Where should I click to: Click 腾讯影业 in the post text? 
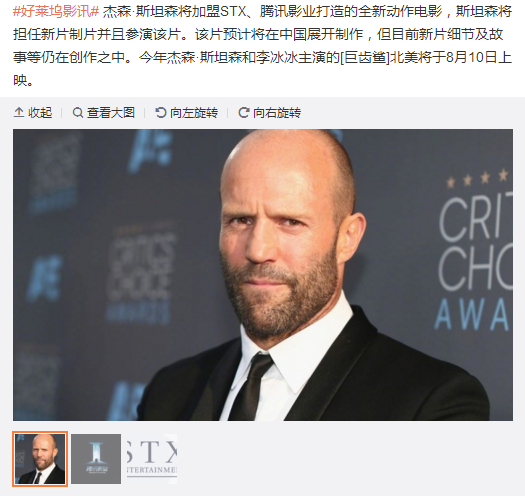pyautogui.click(x=287, y=12)
